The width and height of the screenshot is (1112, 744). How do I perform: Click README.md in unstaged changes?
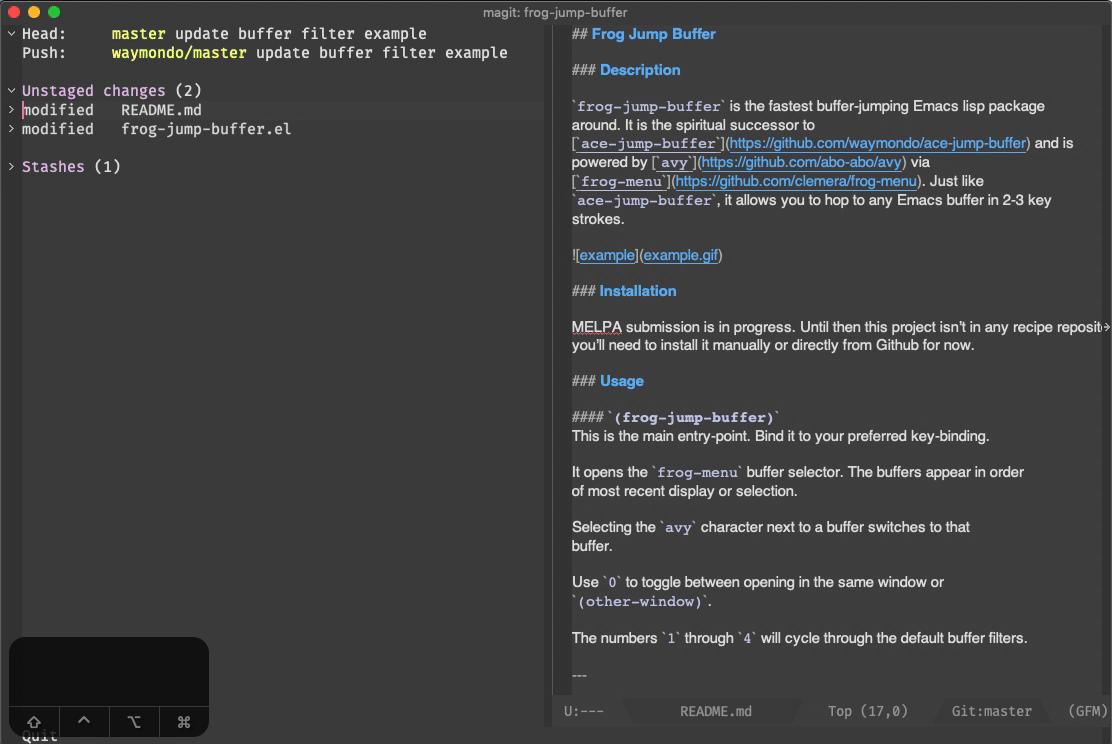(161, 110)
